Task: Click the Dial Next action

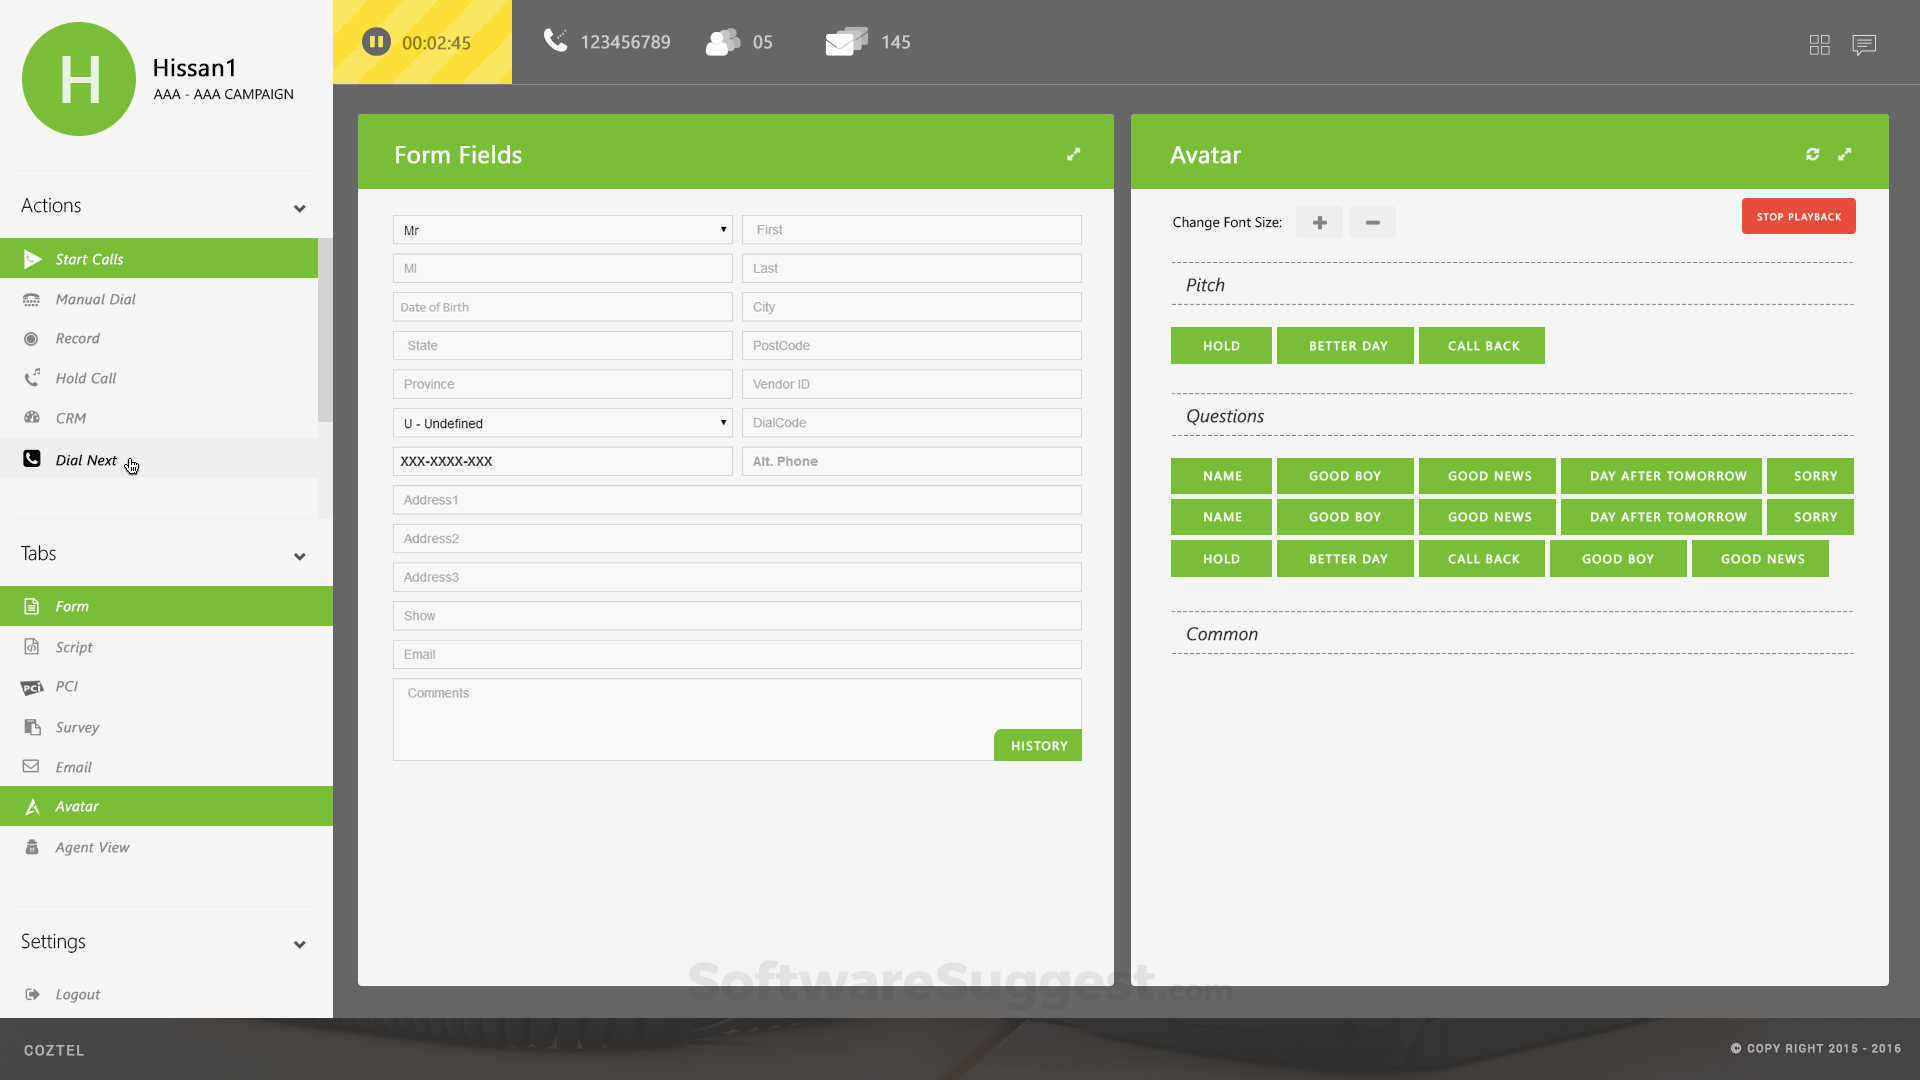Action: pyautogui.click(x=85, y=460)
